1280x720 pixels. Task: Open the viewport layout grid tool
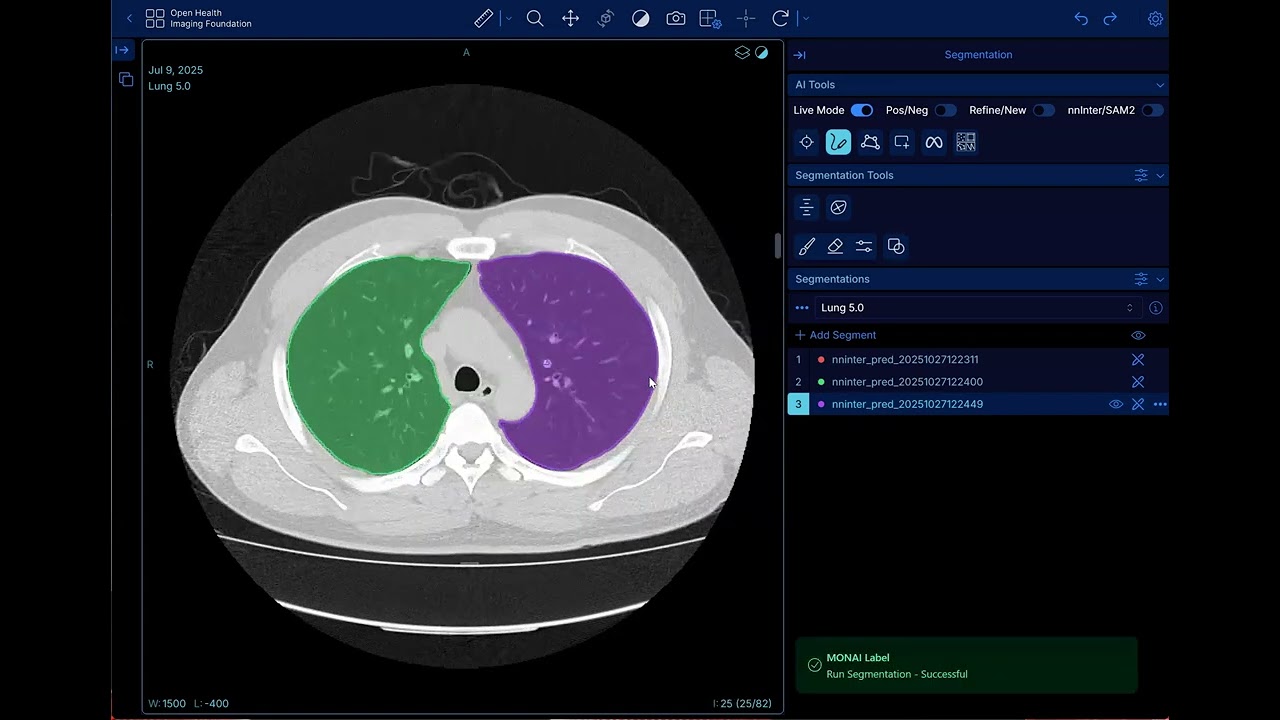click(x=710, y=18)
